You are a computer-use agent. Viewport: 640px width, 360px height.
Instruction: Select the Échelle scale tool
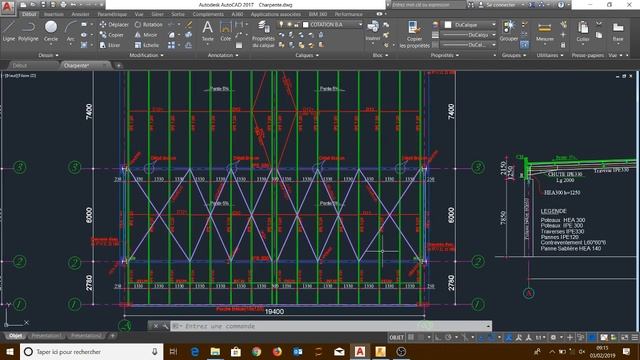coord(147,45)
